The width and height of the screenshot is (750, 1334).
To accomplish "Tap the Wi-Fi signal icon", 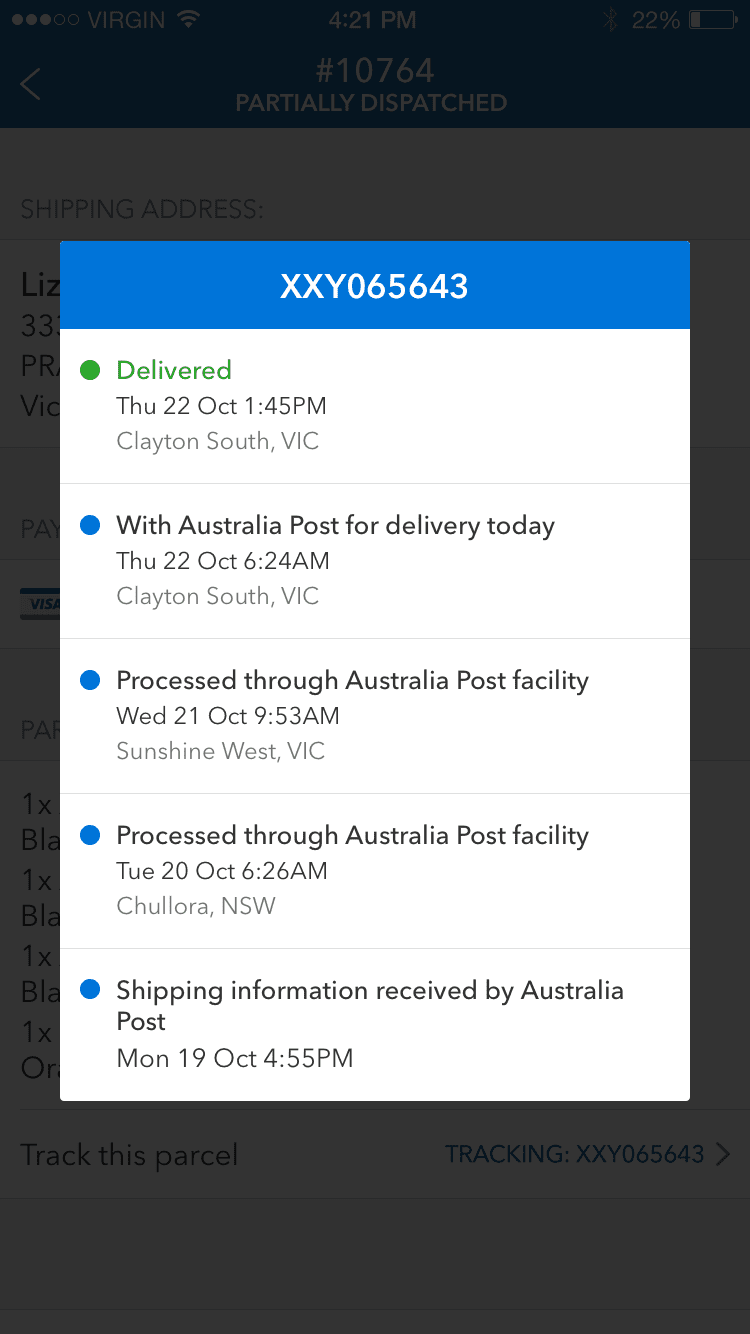I will (187, 20).
